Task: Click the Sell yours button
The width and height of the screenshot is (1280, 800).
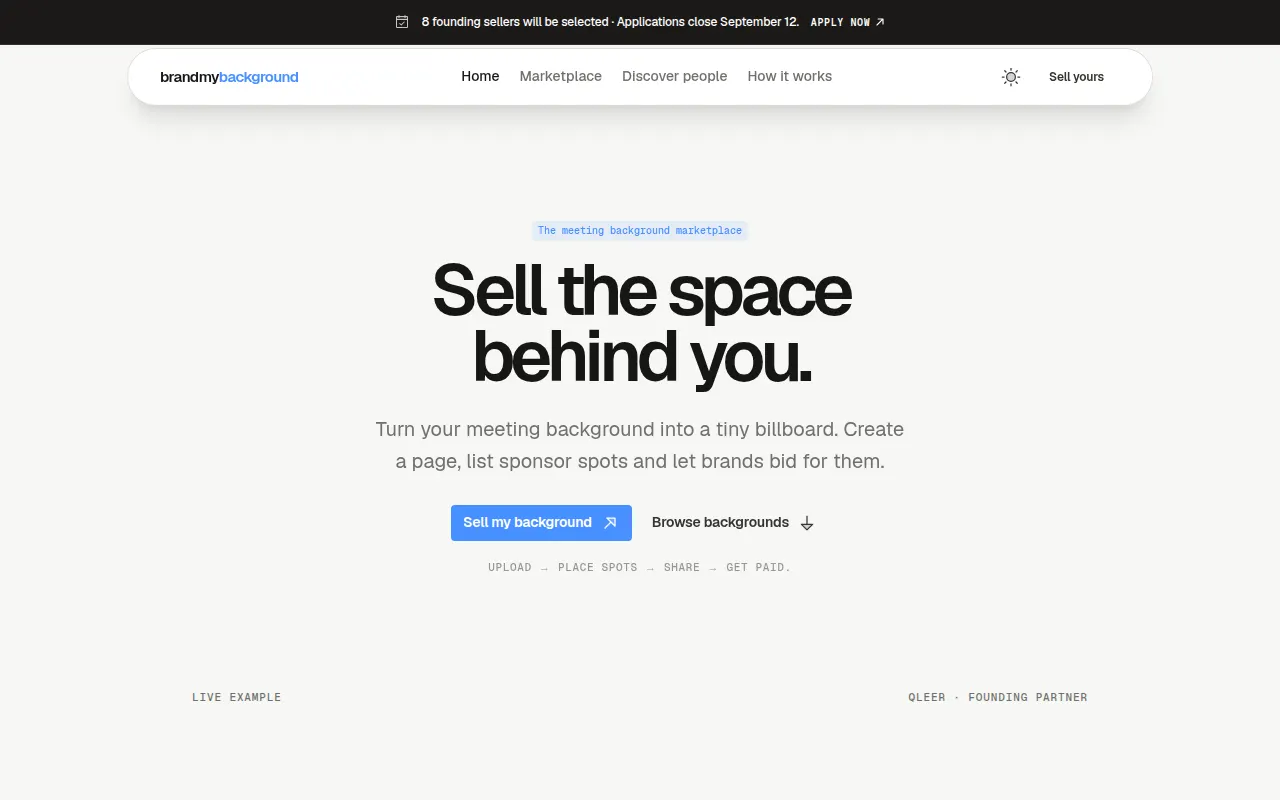Action: [x=1076, y=77]
